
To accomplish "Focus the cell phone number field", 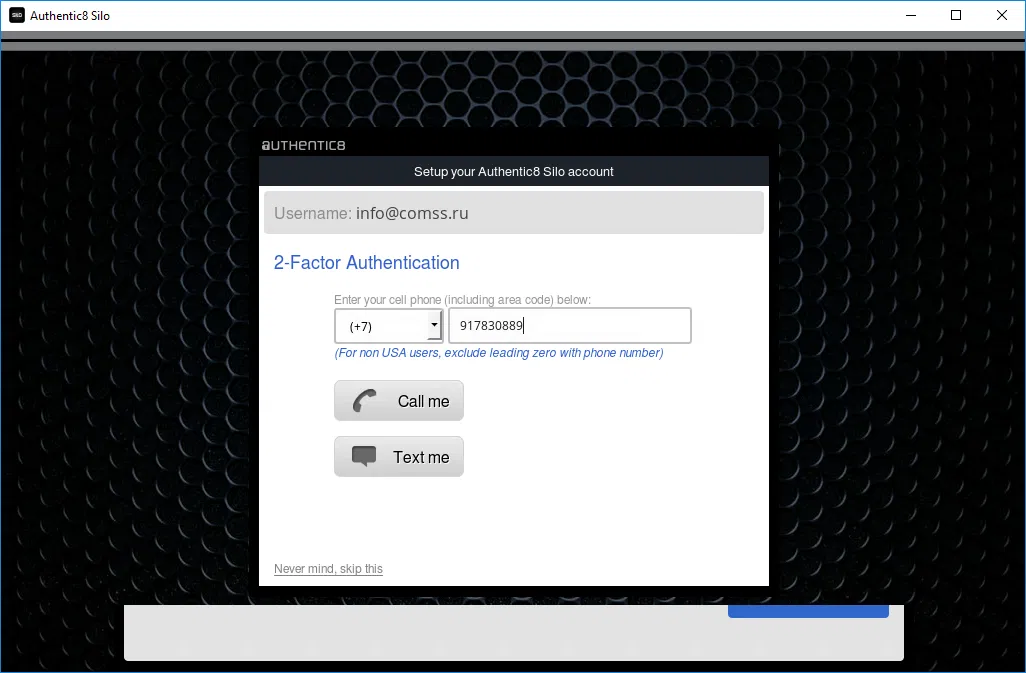I will [x=569, y=326].
